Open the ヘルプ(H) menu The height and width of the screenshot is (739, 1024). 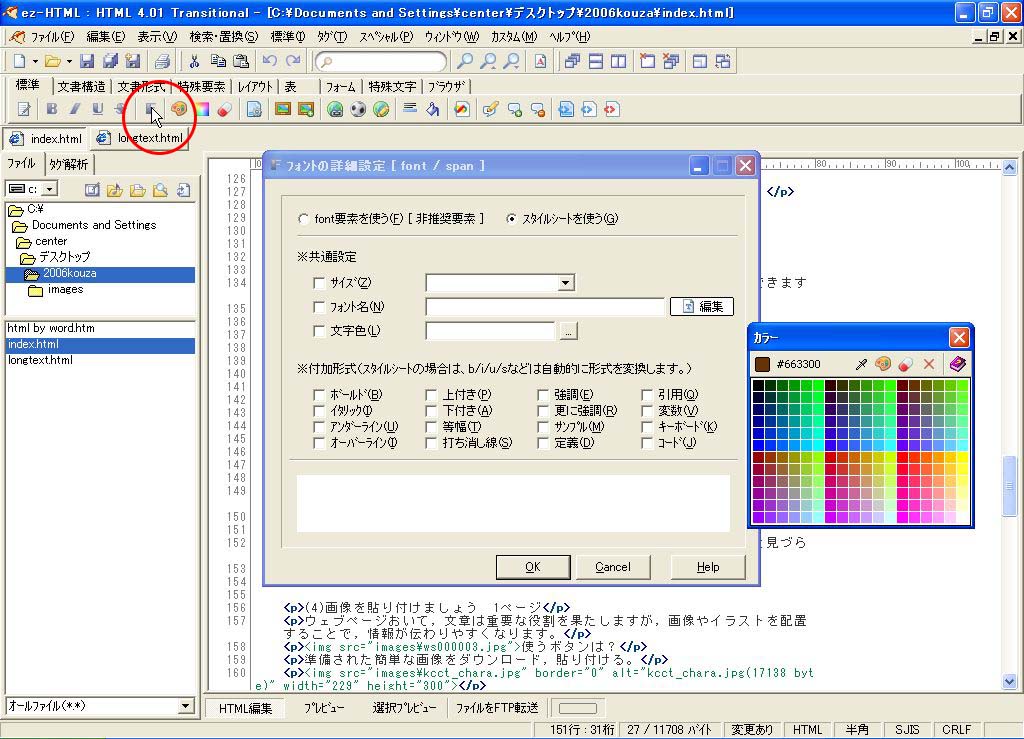click(569, 37)
